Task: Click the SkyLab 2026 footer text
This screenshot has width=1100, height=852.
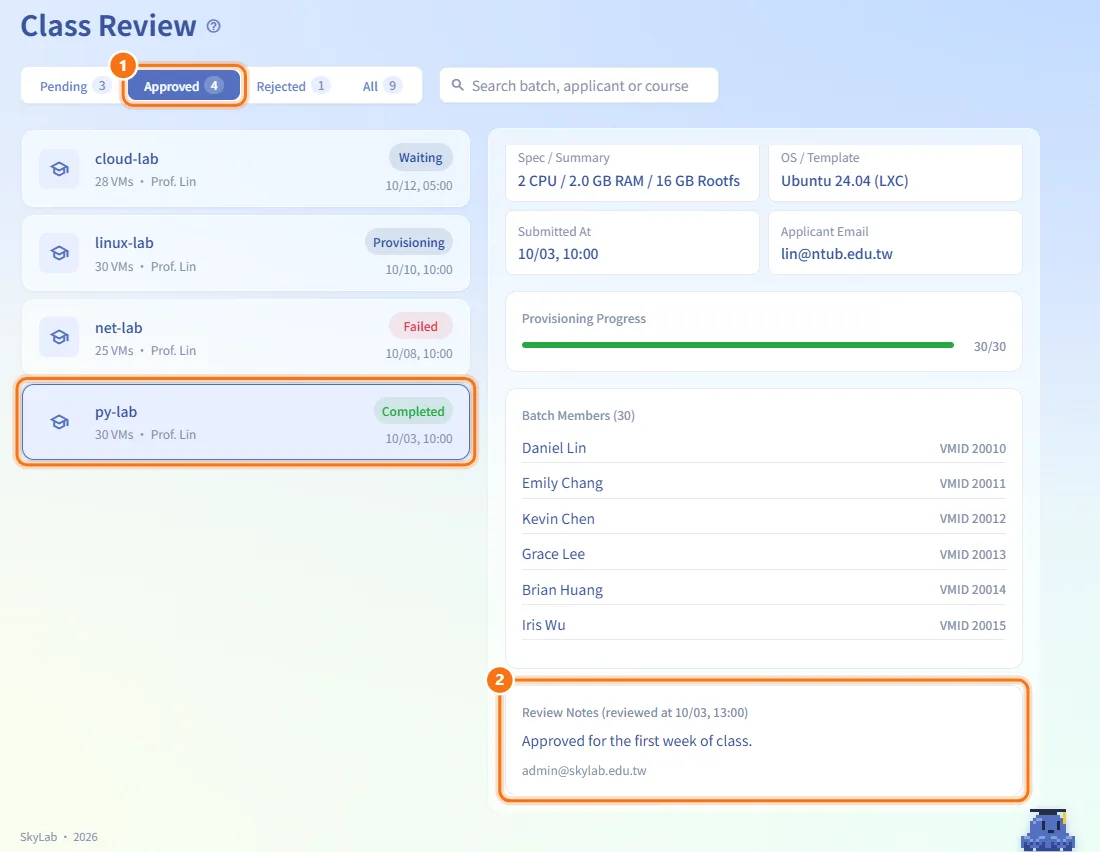Action: [x=59, y=837]
